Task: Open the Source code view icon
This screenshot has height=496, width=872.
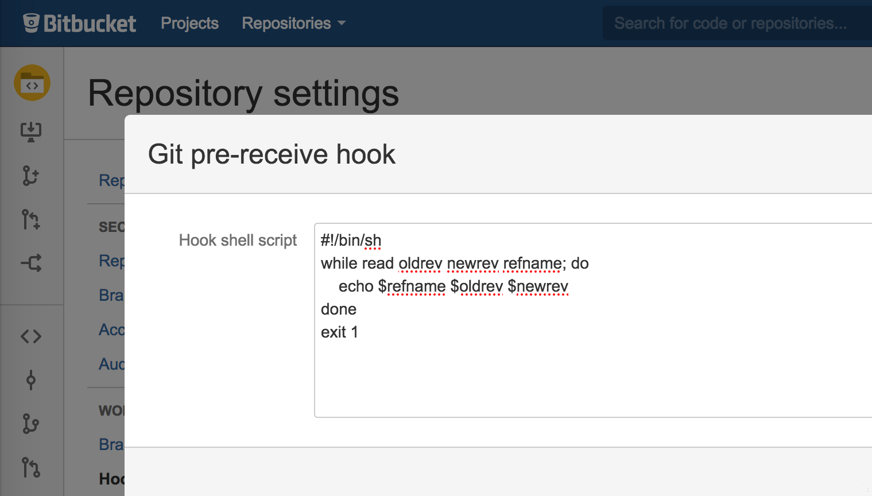Action: click(31, 336)
